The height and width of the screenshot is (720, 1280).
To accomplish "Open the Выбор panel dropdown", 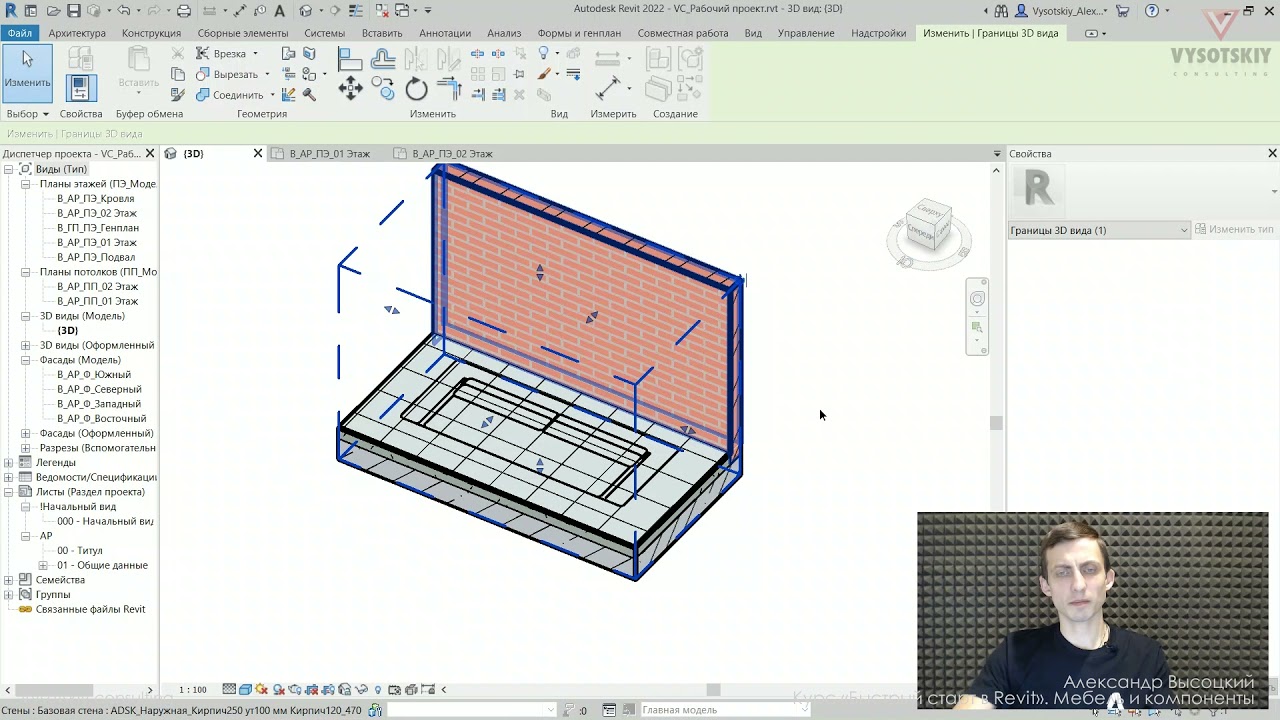I will [27, 114].
